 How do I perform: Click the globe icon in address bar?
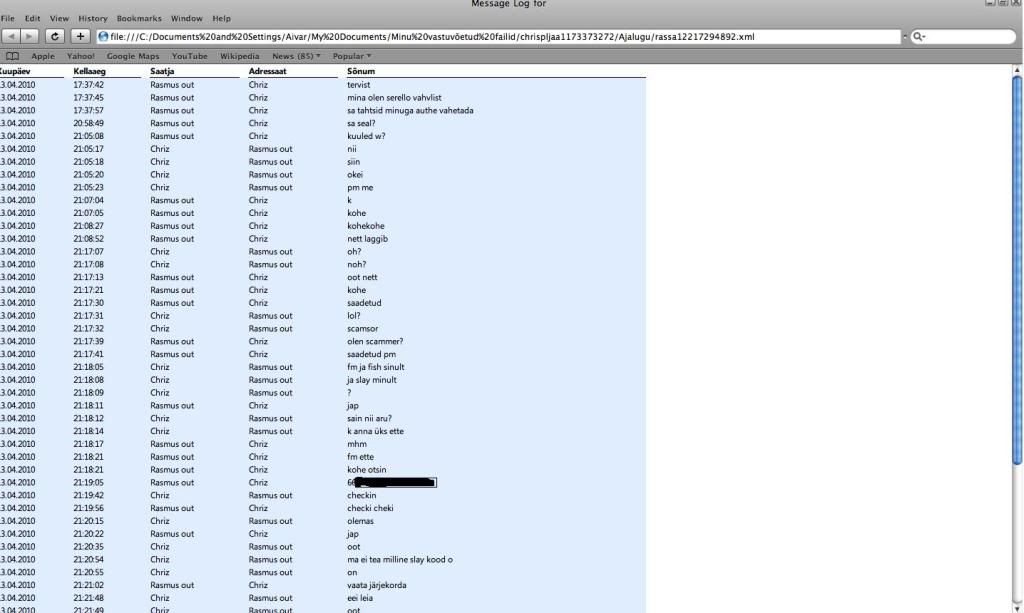click(103, 37)
